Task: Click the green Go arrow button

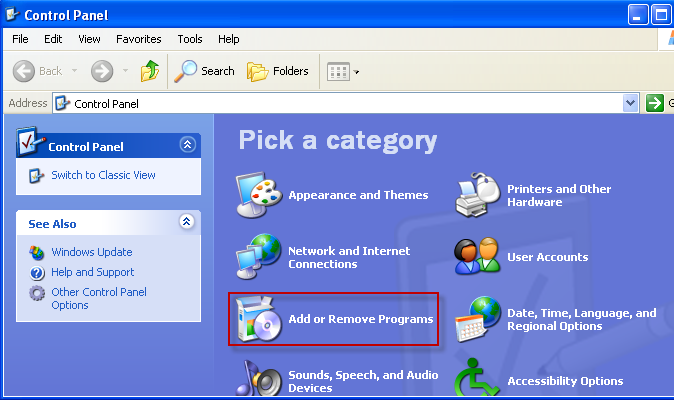Action: [655, 103]
